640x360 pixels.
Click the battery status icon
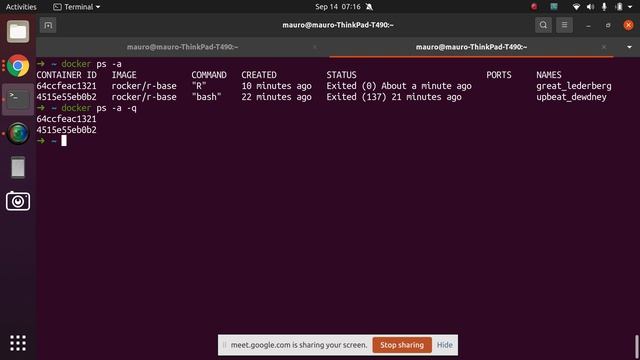pyautogui.click(x=619, y=7)
